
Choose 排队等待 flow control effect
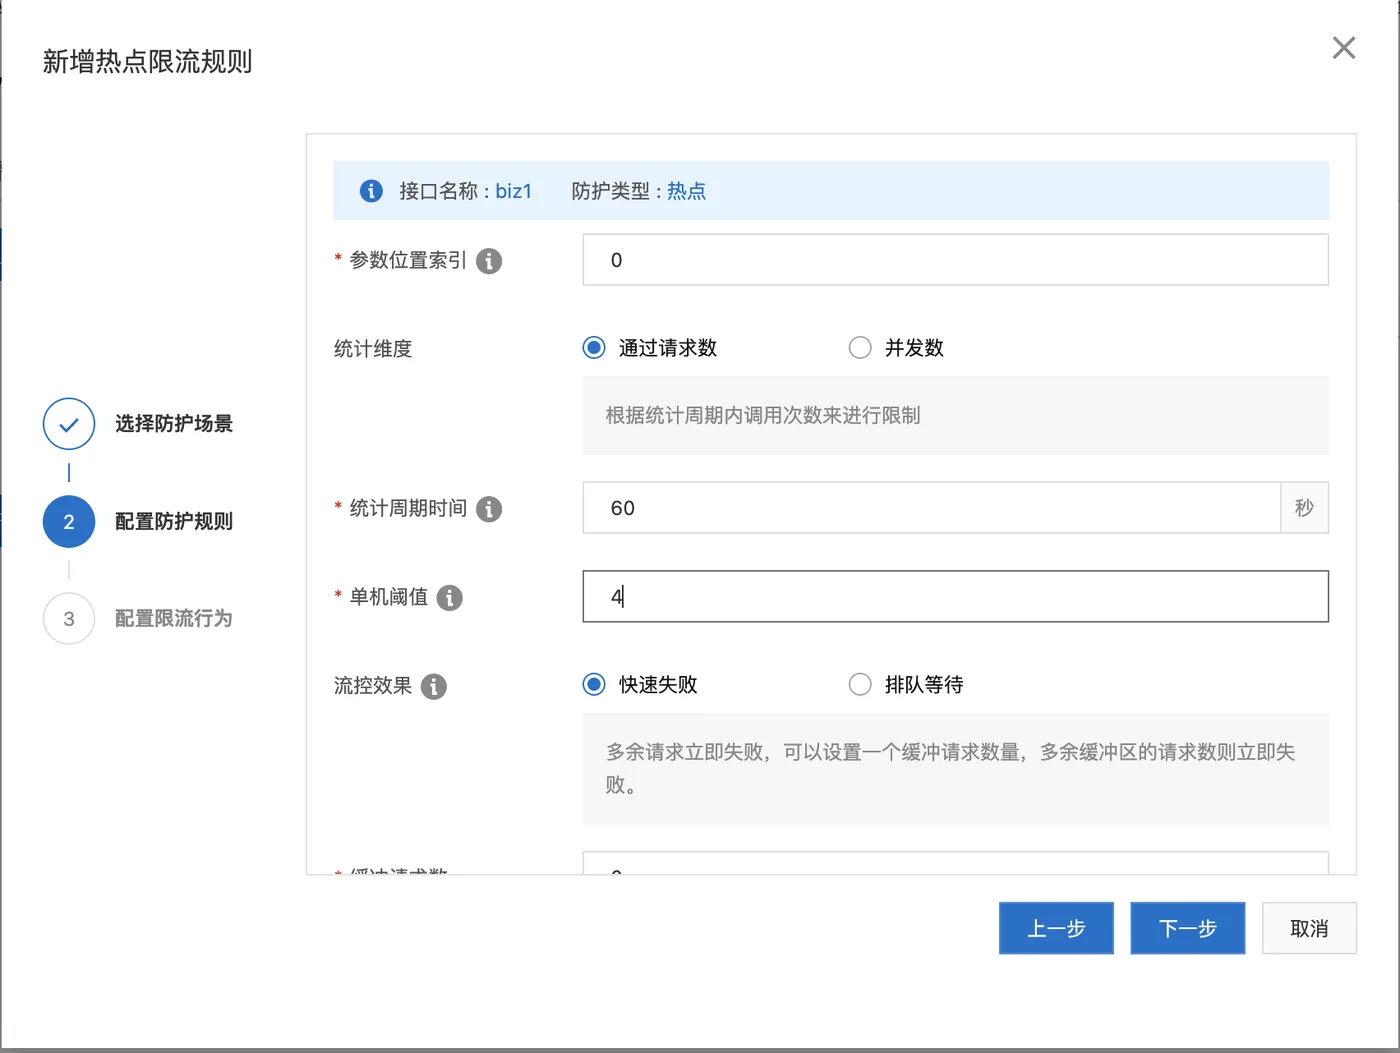(860, 685)
